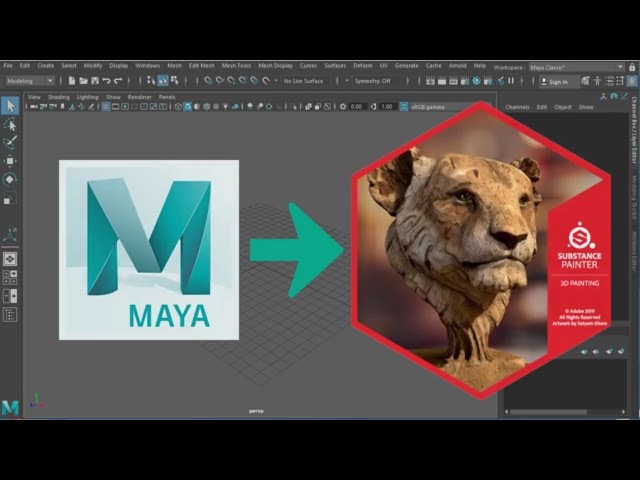The image size is (640, 480).
Task: Click the No Live Surface field
Action: pos(303,81)
